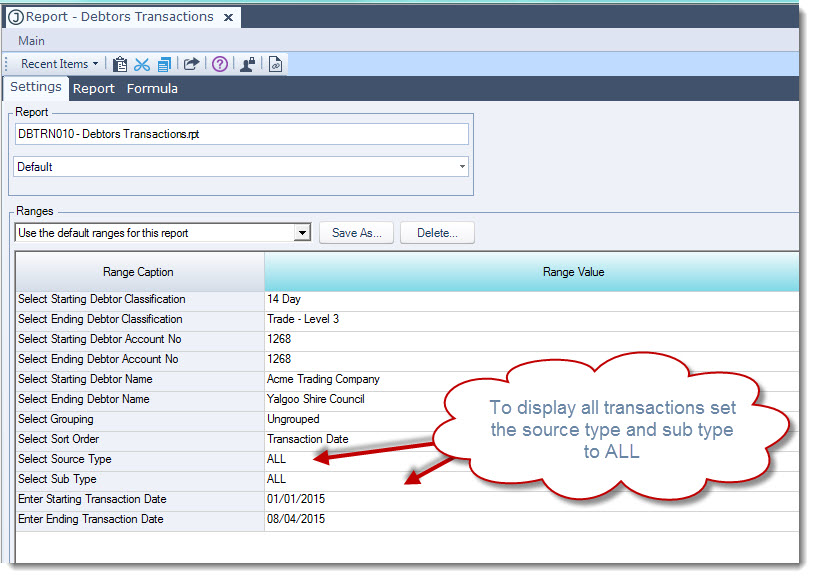814x578 pixels.
Task: Click the Save As... button
Action: tap(357, 233)
